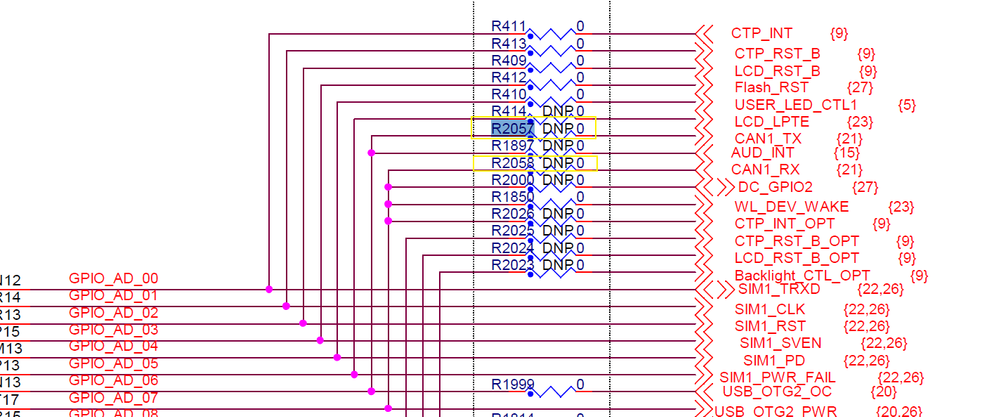Click the page reference {5} beside USER_LED_CTL1
Viewport: 999px width, 417px height.
907,104
